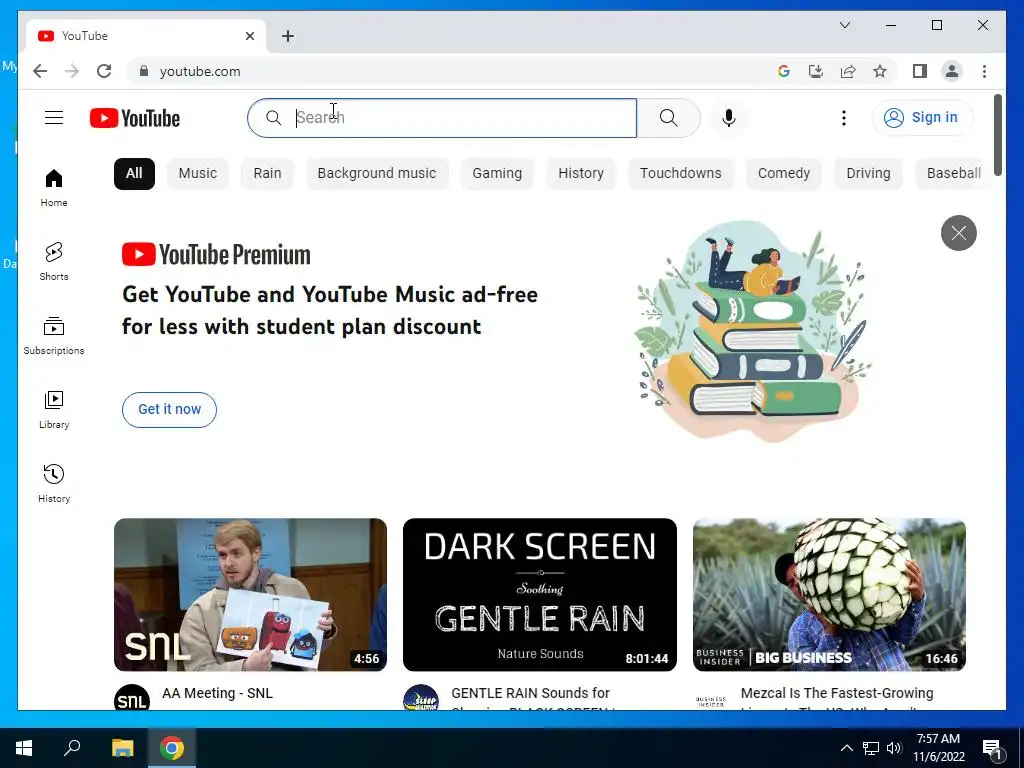Viewport: 1024px width, 768px height.
Task: Open the notification center icon
Action: coord(992,748)
